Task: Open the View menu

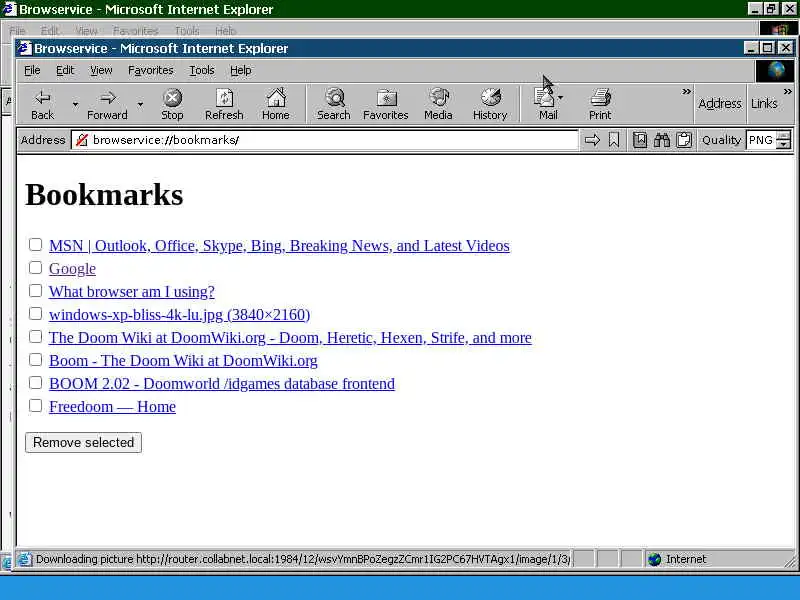Action: pyautogui.click(x=101, y=70)
